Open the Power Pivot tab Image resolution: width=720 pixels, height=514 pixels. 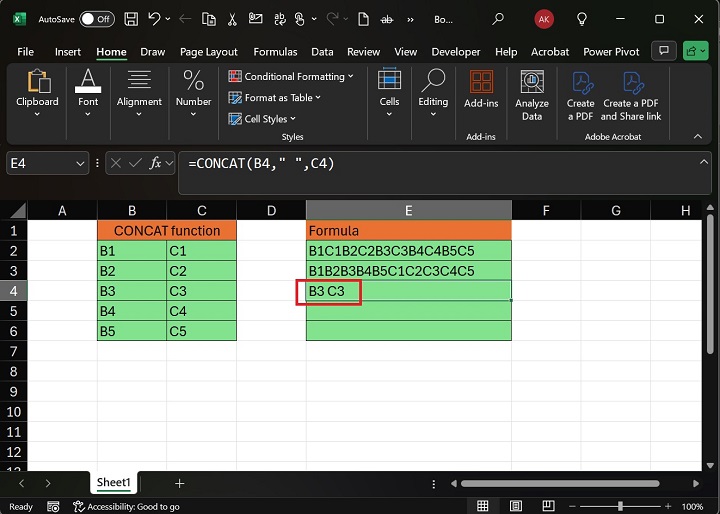pos(612,52)
